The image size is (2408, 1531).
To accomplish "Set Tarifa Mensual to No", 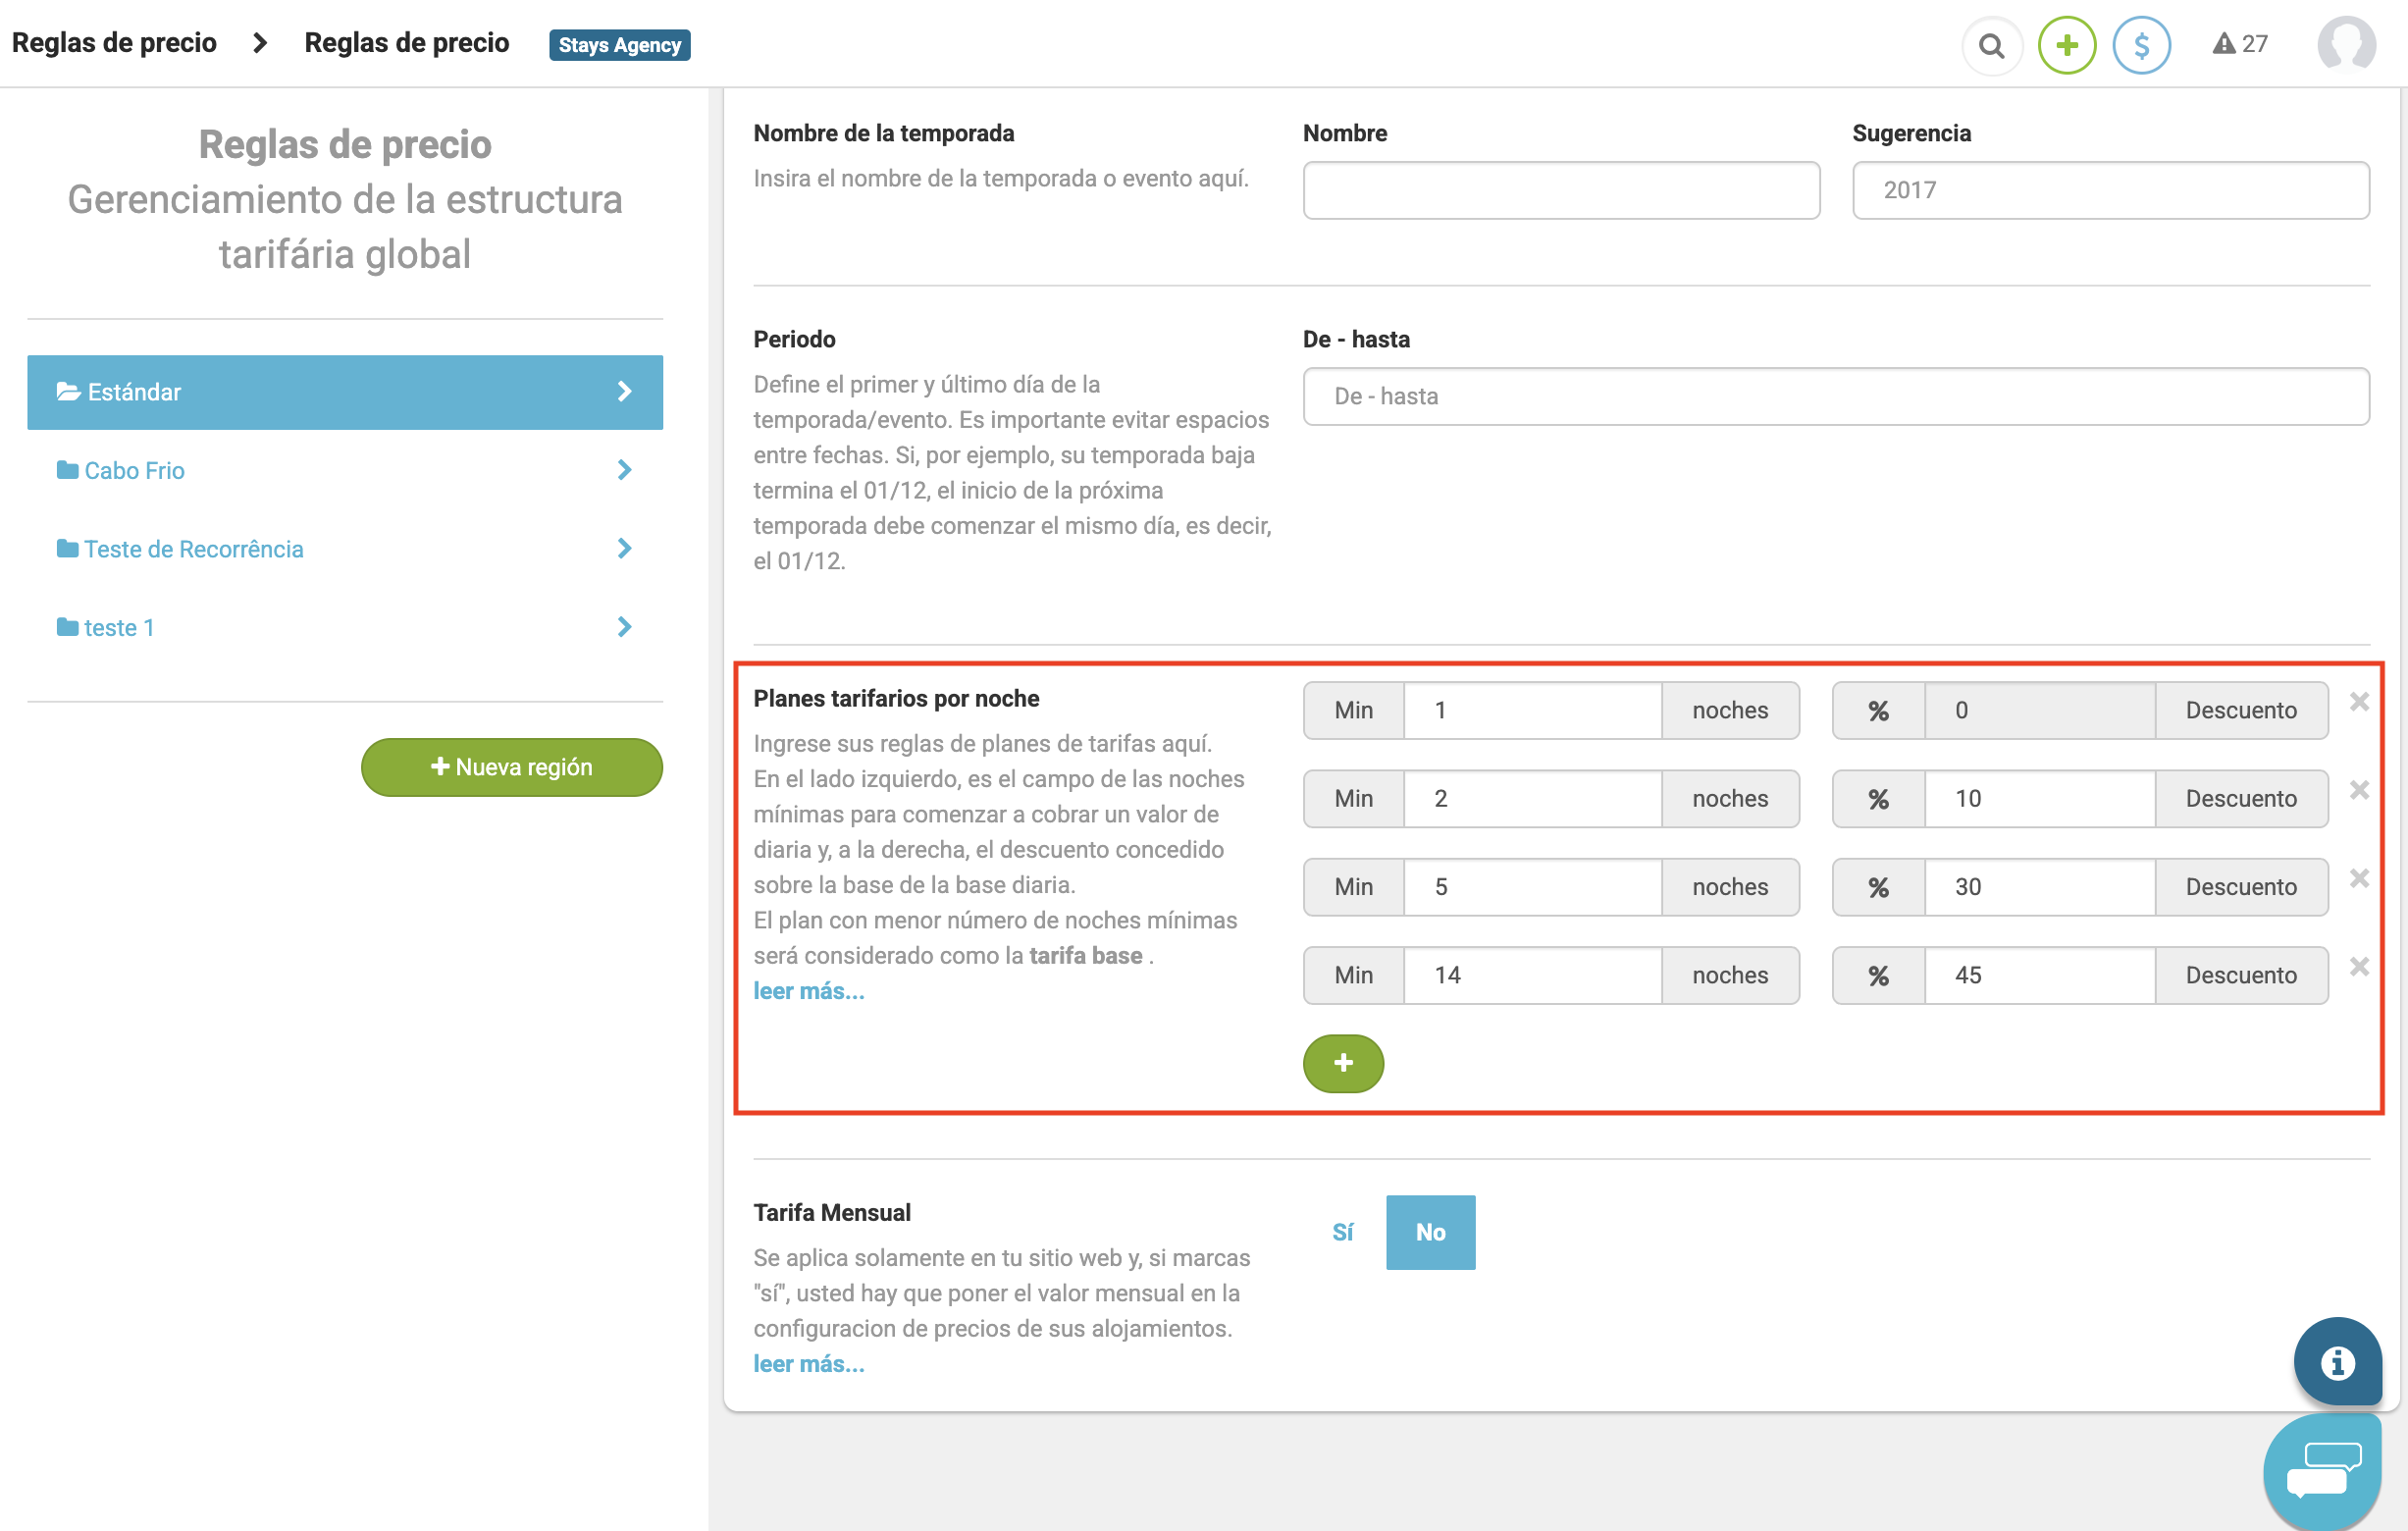I will click(1429, 1232).
